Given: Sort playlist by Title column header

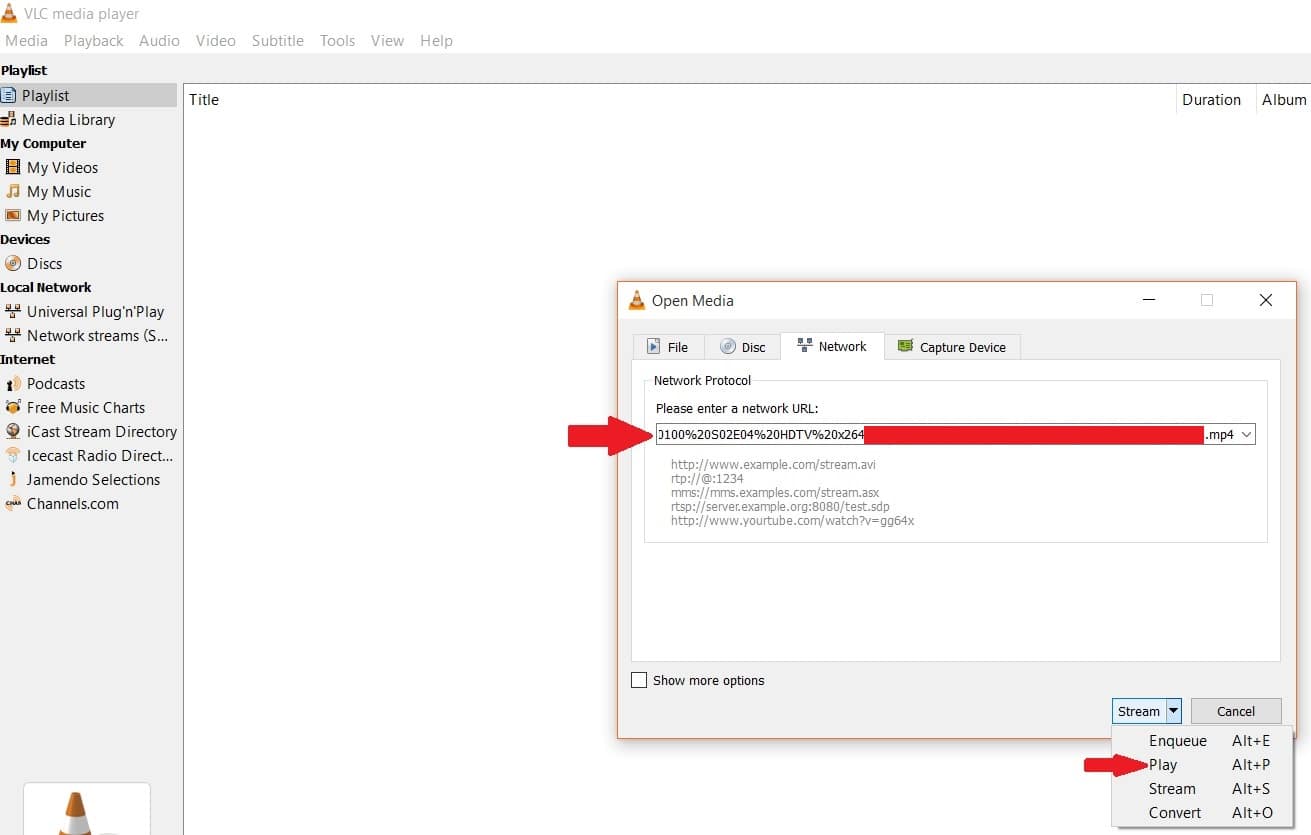Looking at the screenshot, I should pos(204,100).
